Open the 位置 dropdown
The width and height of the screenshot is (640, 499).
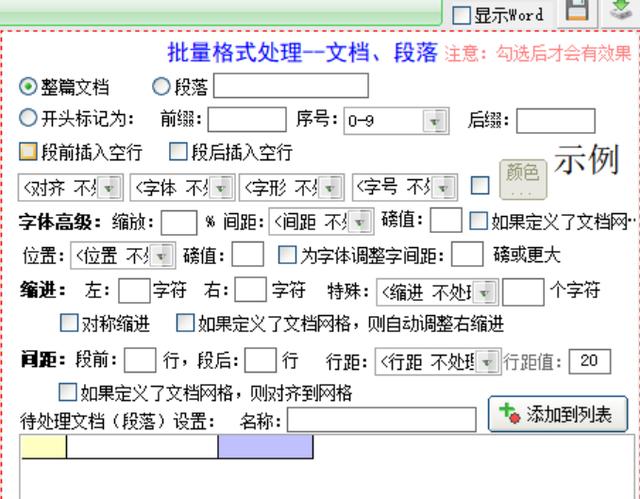click(123, 255)
